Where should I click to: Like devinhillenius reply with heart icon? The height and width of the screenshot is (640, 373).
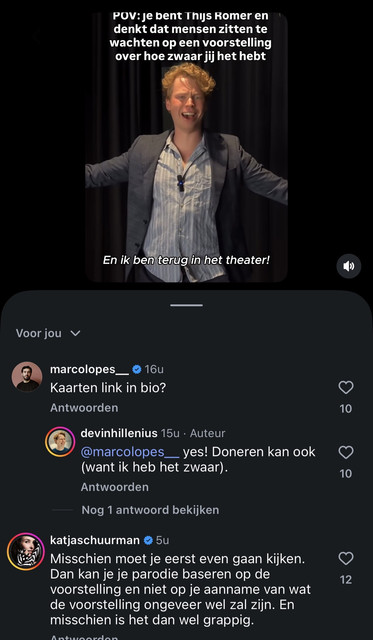click(346, 452)
